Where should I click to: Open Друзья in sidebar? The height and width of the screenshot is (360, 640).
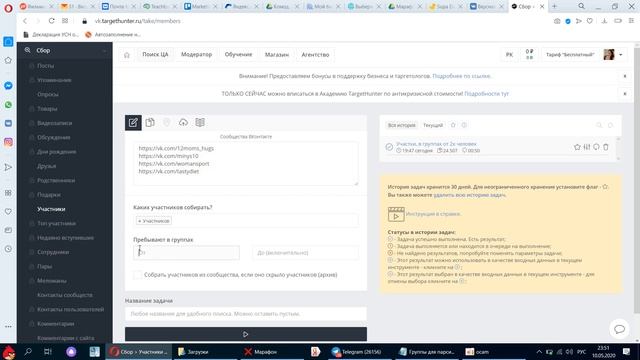[x=46, y=166]
